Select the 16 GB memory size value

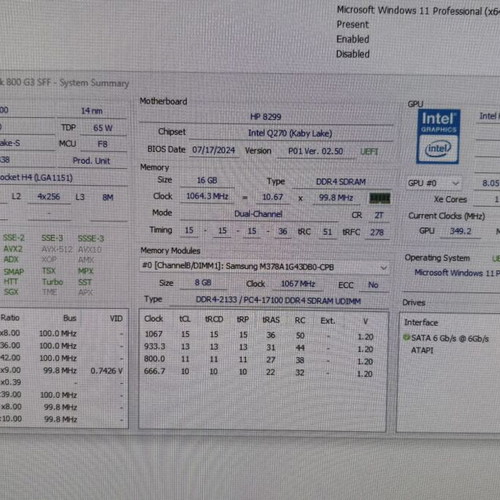pyautogui.click(x=207, y=180)
